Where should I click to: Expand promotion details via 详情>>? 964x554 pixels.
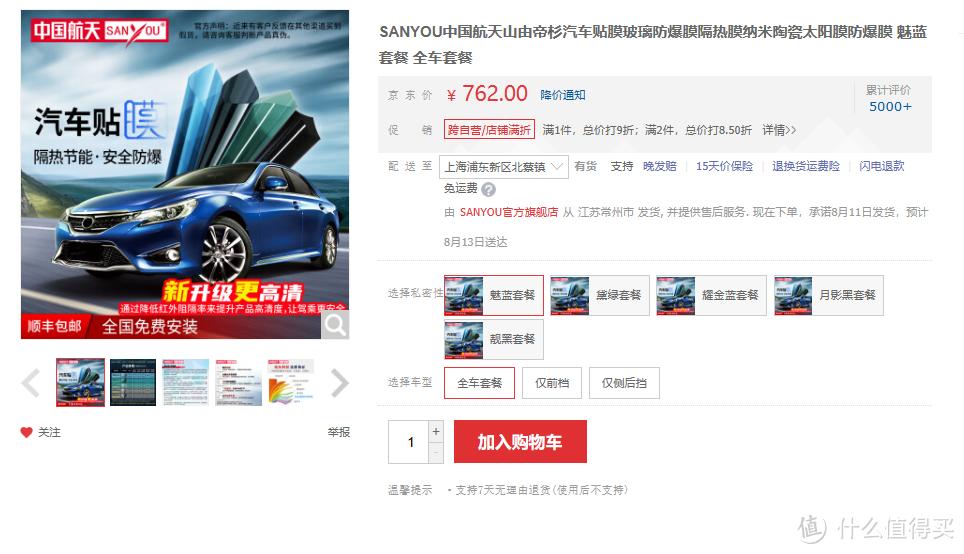pyautogui.click(x=779, y=130)
